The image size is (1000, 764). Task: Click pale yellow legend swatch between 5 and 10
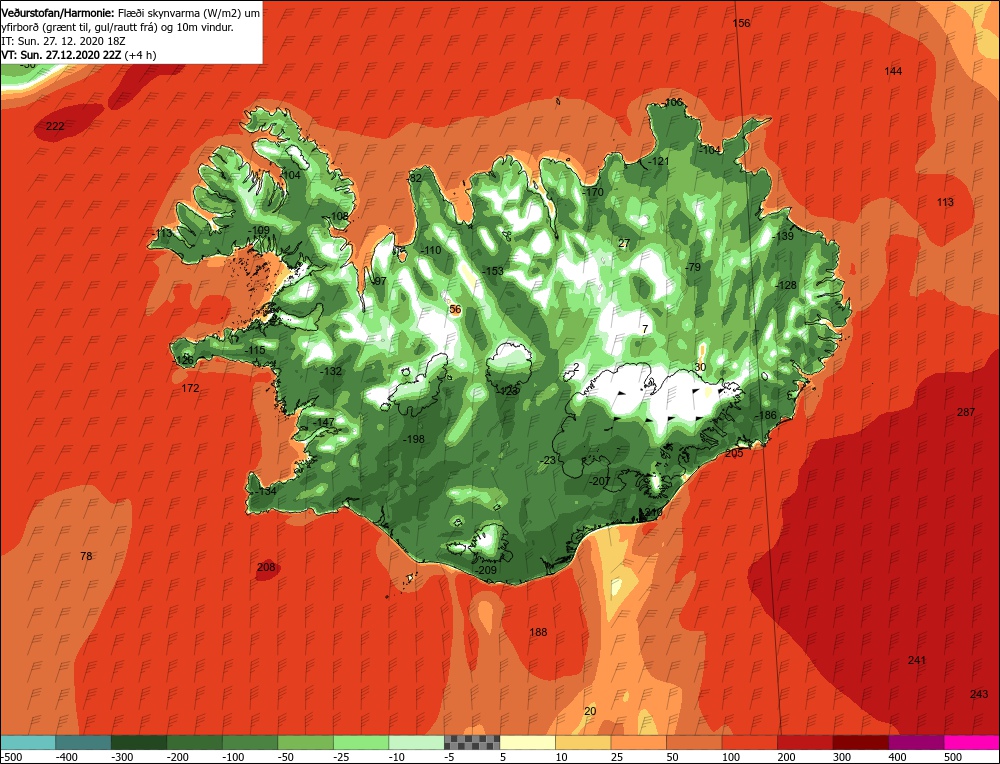527,742
